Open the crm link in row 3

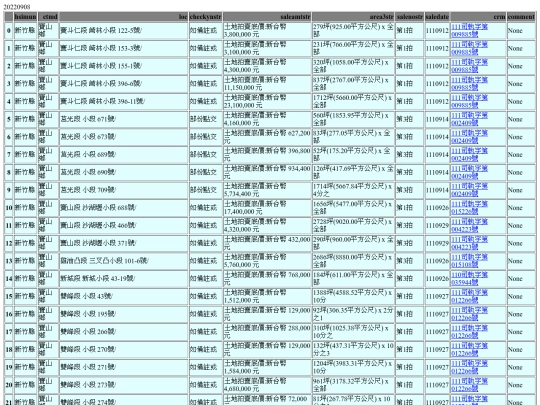[x=469, y=84]
